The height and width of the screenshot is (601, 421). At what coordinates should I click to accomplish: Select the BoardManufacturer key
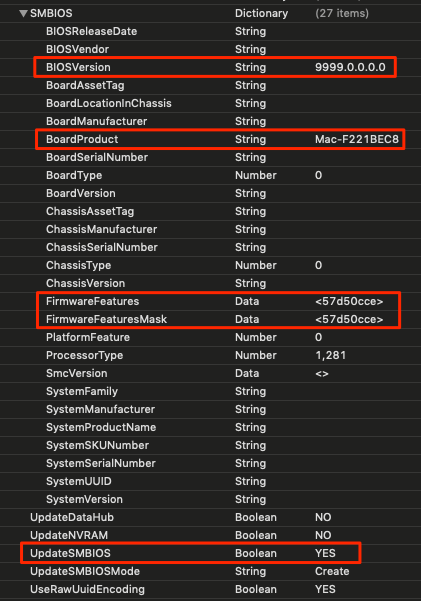[x=97, y=122]
